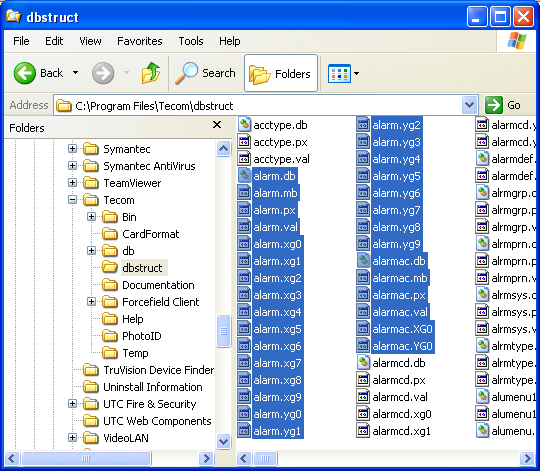The width and height of the screenshot is (540, 471).
Task: Click the Help folder icon in tree
Action: click(x=110, y=319)
